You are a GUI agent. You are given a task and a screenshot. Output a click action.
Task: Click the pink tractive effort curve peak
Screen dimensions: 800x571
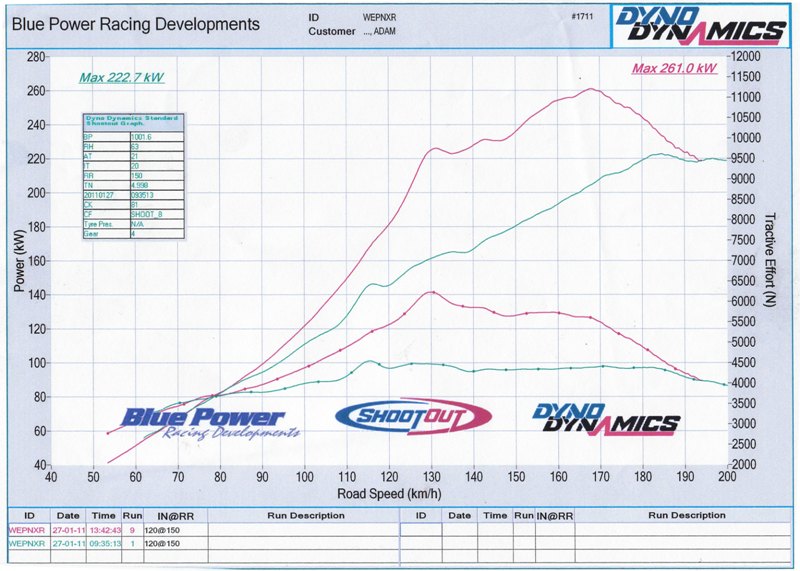point(432,292)
